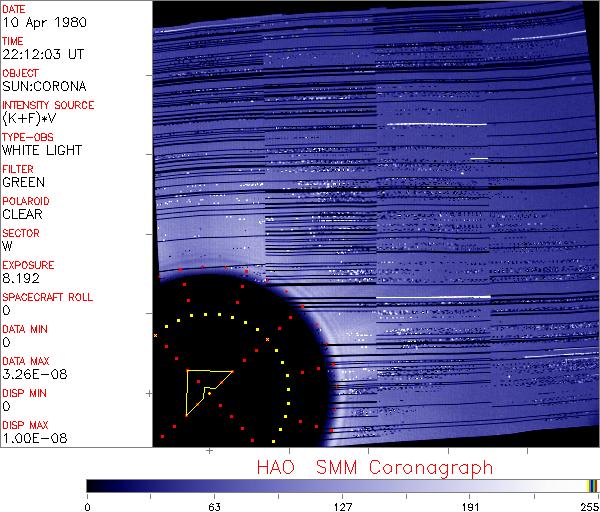Click the INTENSITY SOURCE label
The image size is (600, 512).
click(x=48, y=105)
